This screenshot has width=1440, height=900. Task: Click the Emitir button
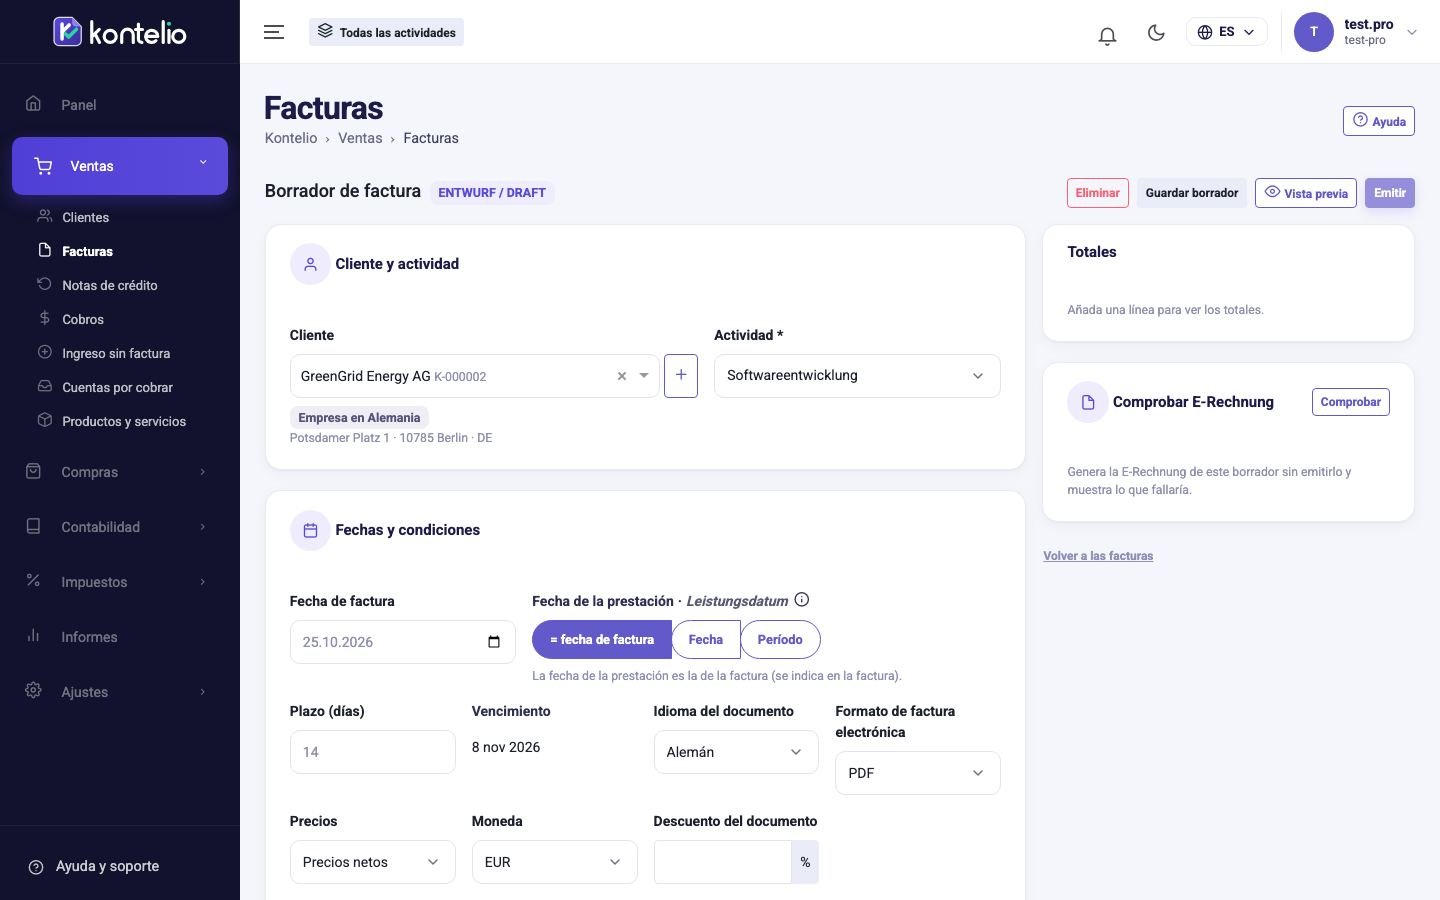[1390, 193]
